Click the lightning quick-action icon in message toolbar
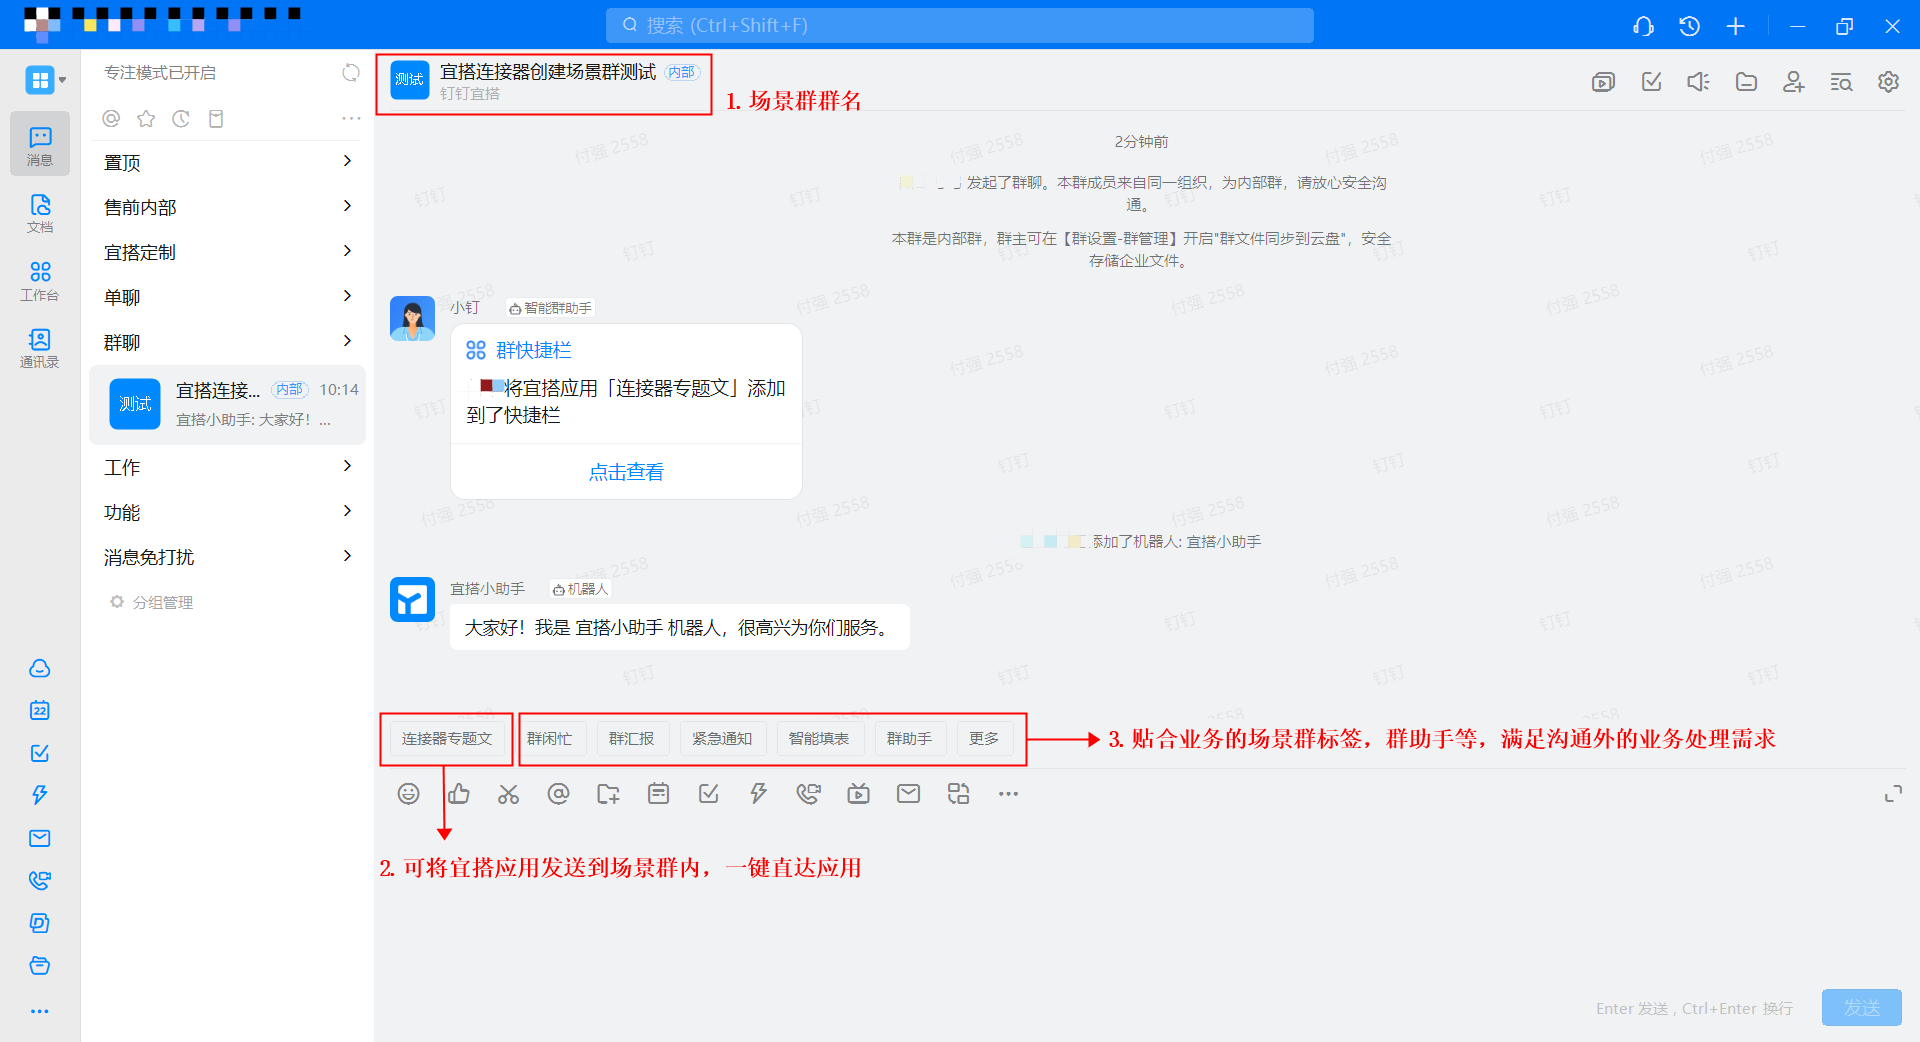 click(x=759, y=794)
